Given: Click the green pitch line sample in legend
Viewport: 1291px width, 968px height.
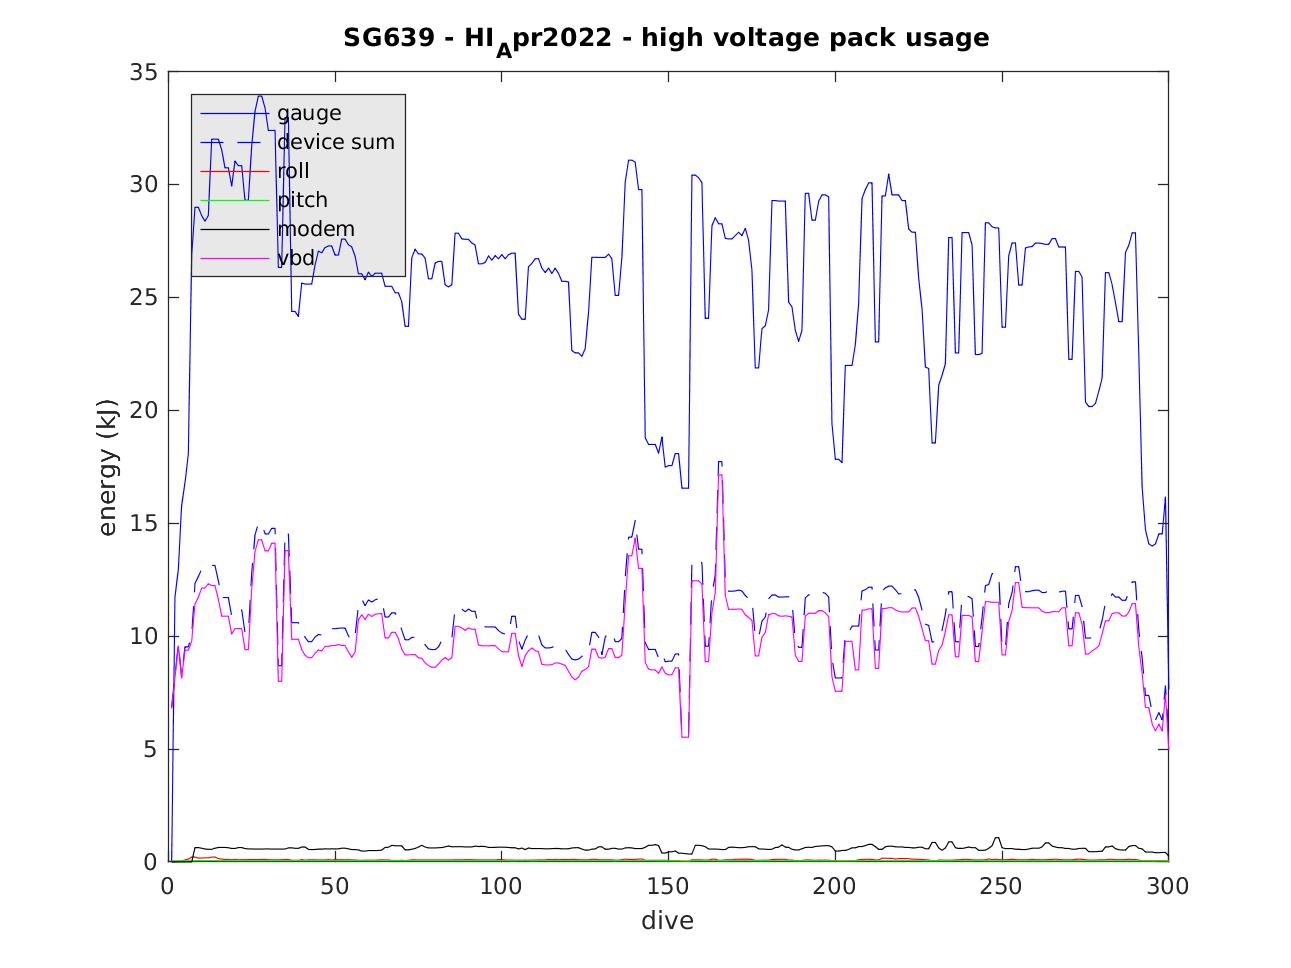Looking at the screenshot, I should pyautogui.click(x=234, y=200).
